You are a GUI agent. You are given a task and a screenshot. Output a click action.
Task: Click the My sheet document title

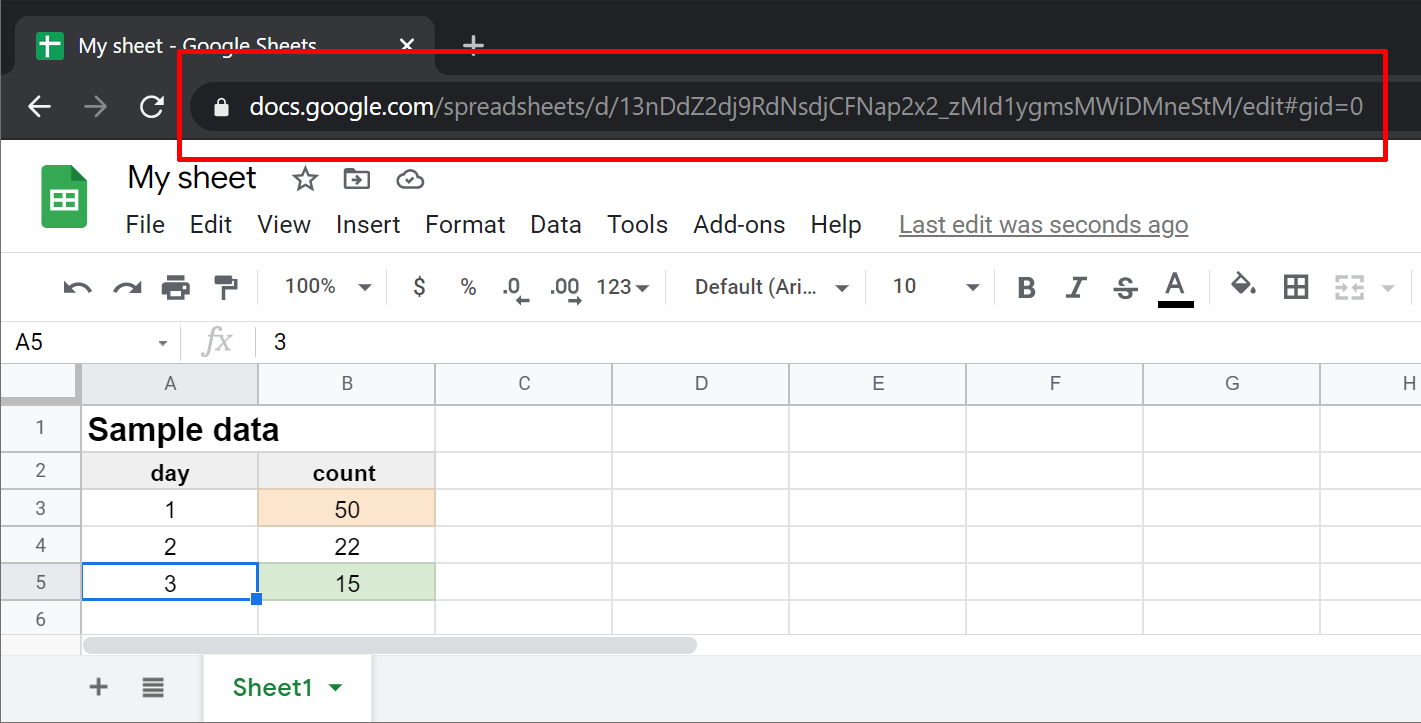[192, 178]
